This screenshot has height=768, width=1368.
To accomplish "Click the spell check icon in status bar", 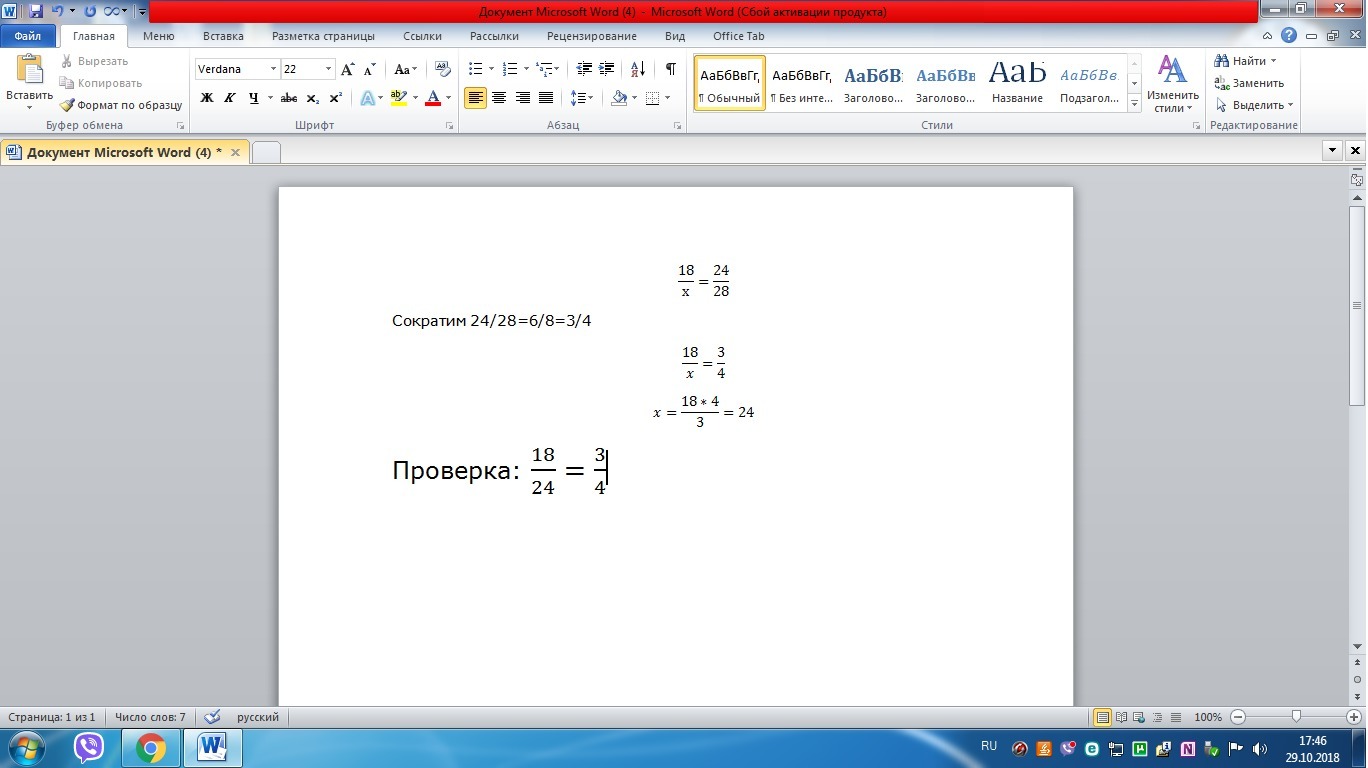I will [x=212, y=717].
